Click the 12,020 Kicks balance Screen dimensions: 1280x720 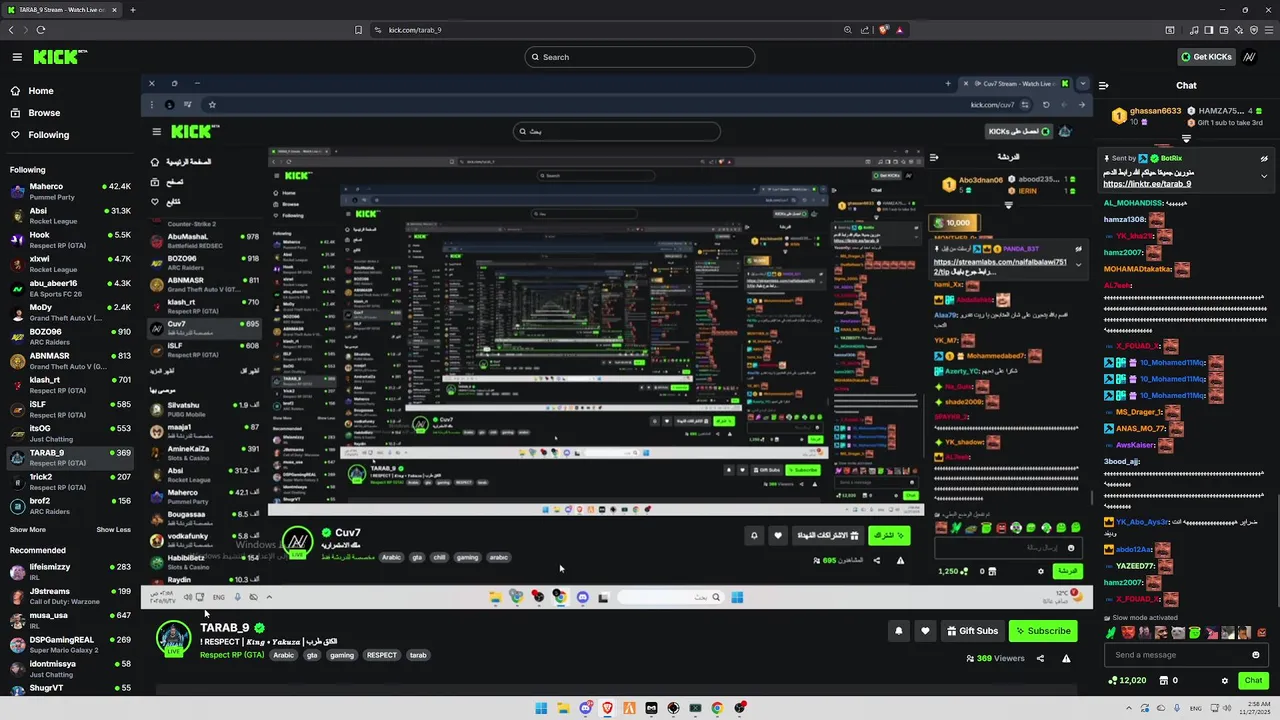[x=1127, y=680]
